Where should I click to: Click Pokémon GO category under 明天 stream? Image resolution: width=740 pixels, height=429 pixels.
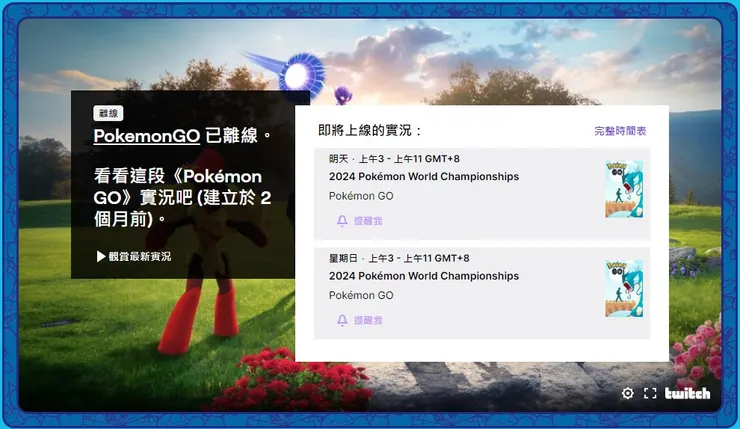click(x=361, y=196)
